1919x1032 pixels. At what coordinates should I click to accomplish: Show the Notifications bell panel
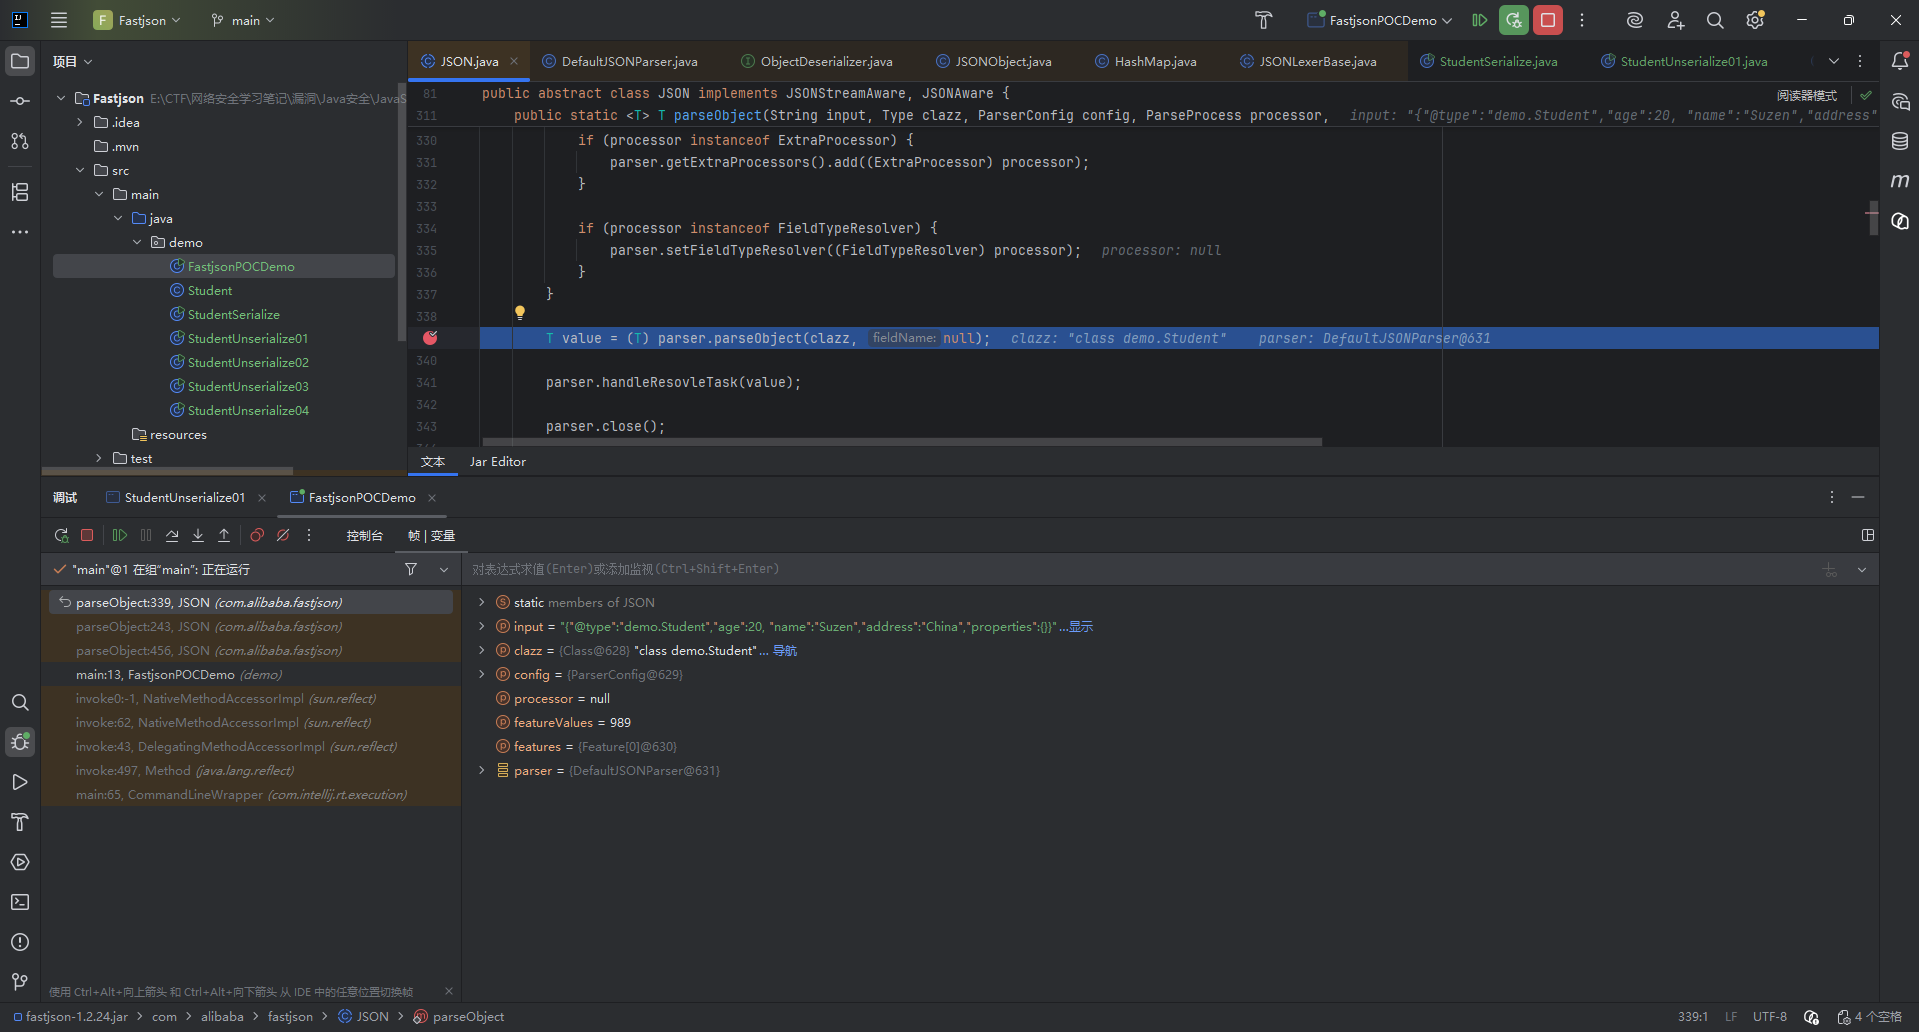[x=1900, y=61]
